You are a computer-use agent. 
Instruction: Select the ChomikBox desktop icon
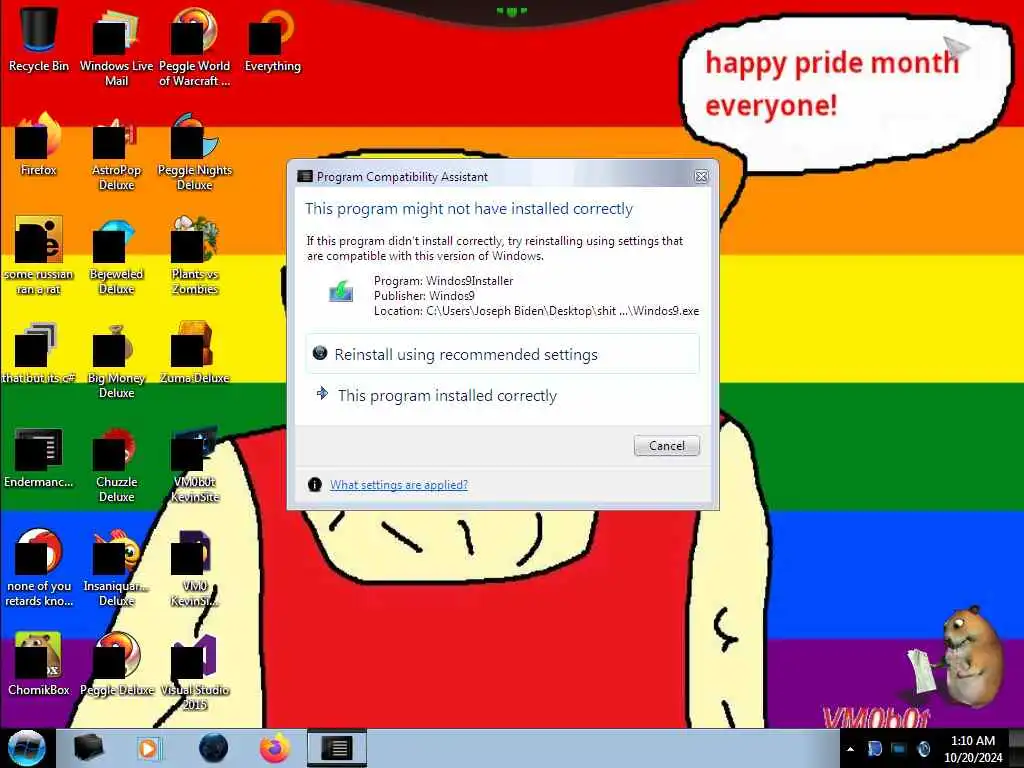pyautogui.click(x=39, y=664)
